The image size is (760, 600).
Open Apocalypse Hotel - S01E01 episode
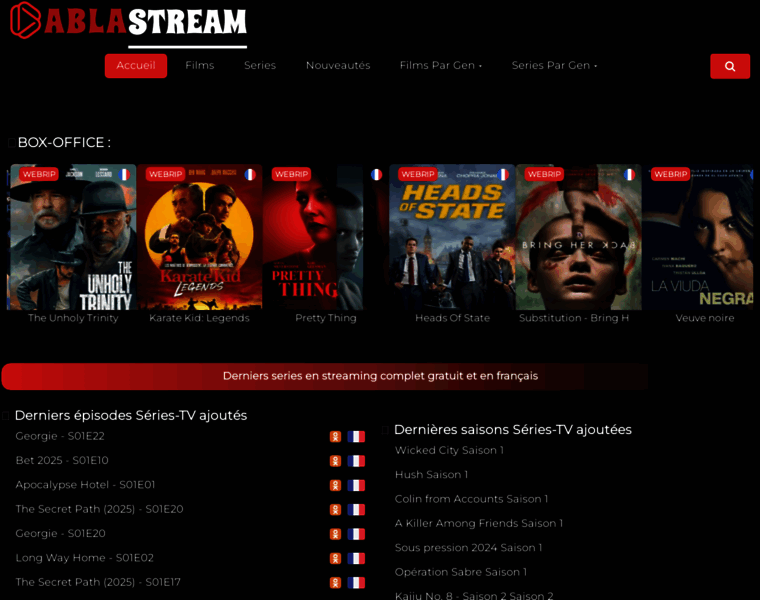[85, 485]
